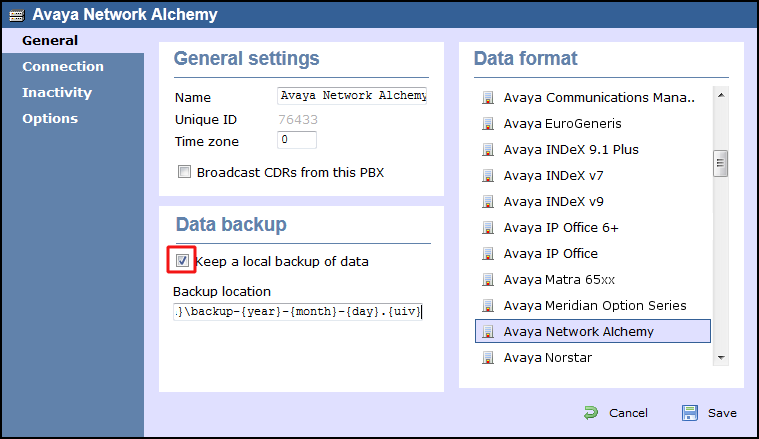Switch to the Inactivity tab
Viewport: 759px width, 439px height.
(57, 93)
